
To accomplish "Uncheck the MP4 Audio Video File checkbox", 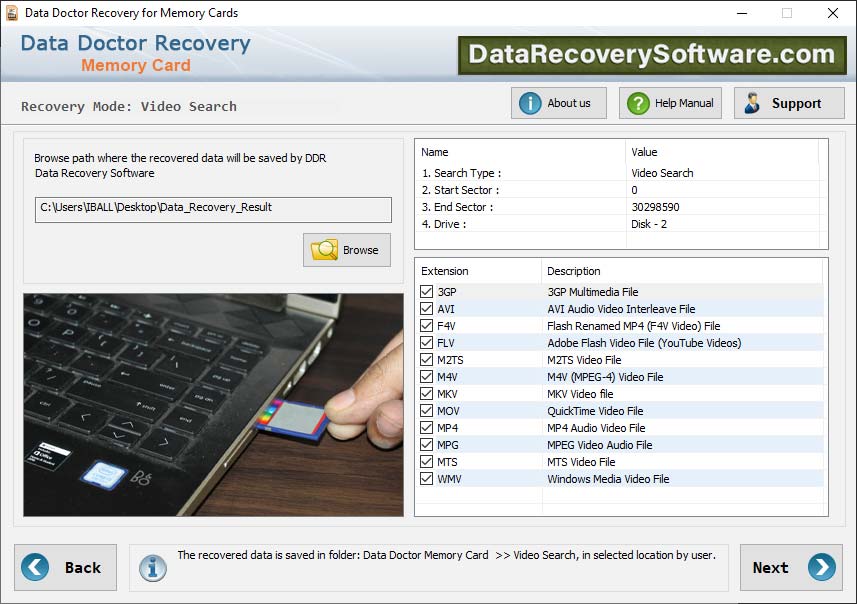I will coord(425,427).
